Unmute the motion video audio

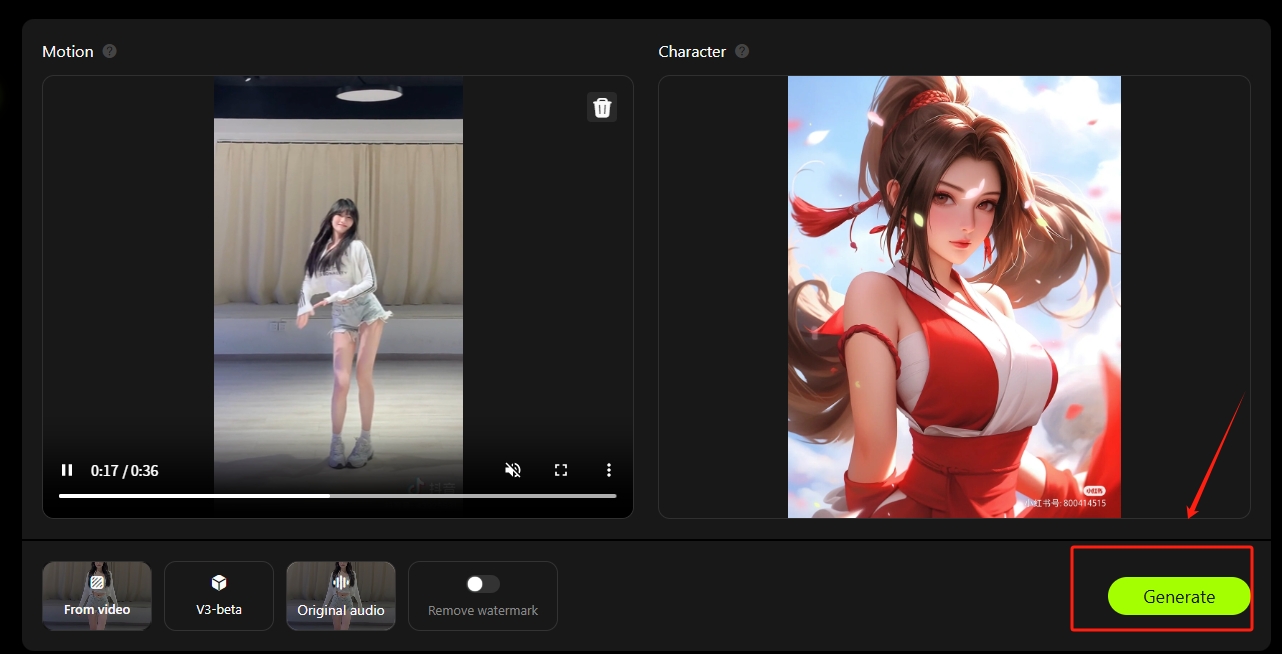pos(513,470)
